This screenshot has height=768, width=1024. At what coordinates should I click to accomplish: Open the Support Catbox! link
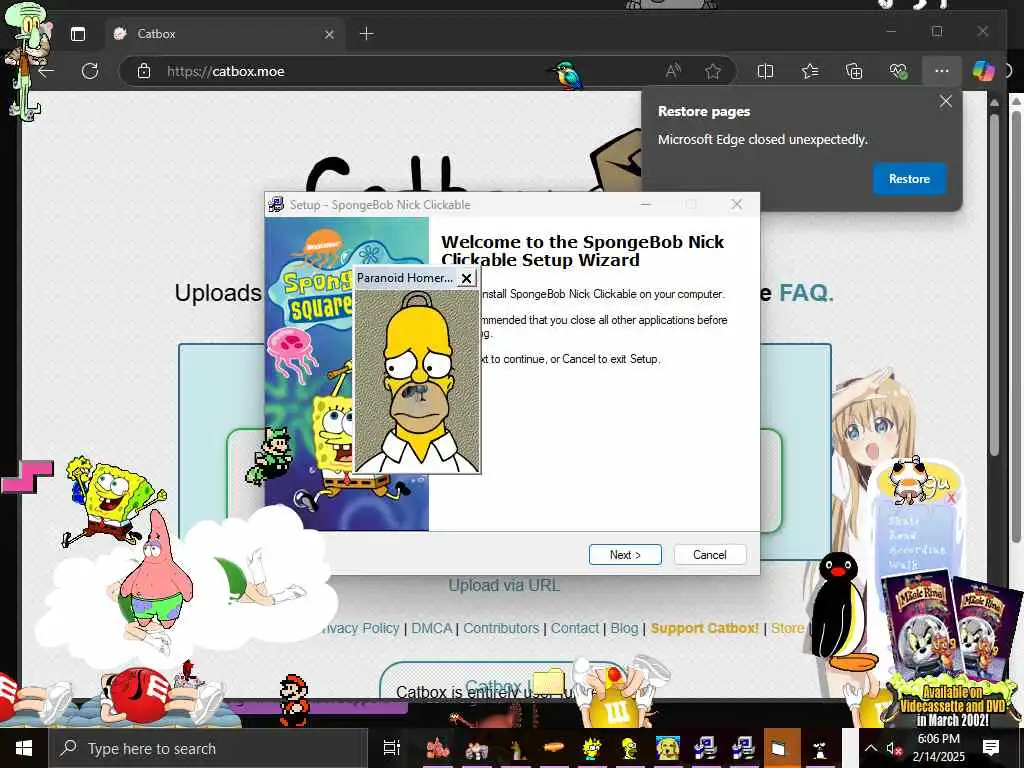tap(705, 628)
